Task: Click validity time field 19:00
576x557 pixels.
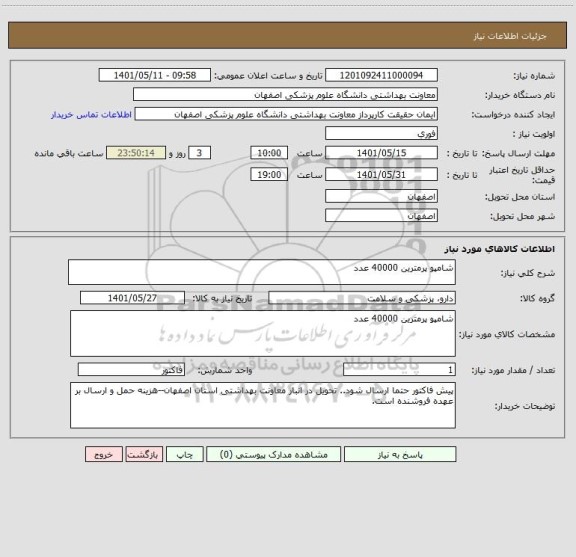Action: pos(269,175)
